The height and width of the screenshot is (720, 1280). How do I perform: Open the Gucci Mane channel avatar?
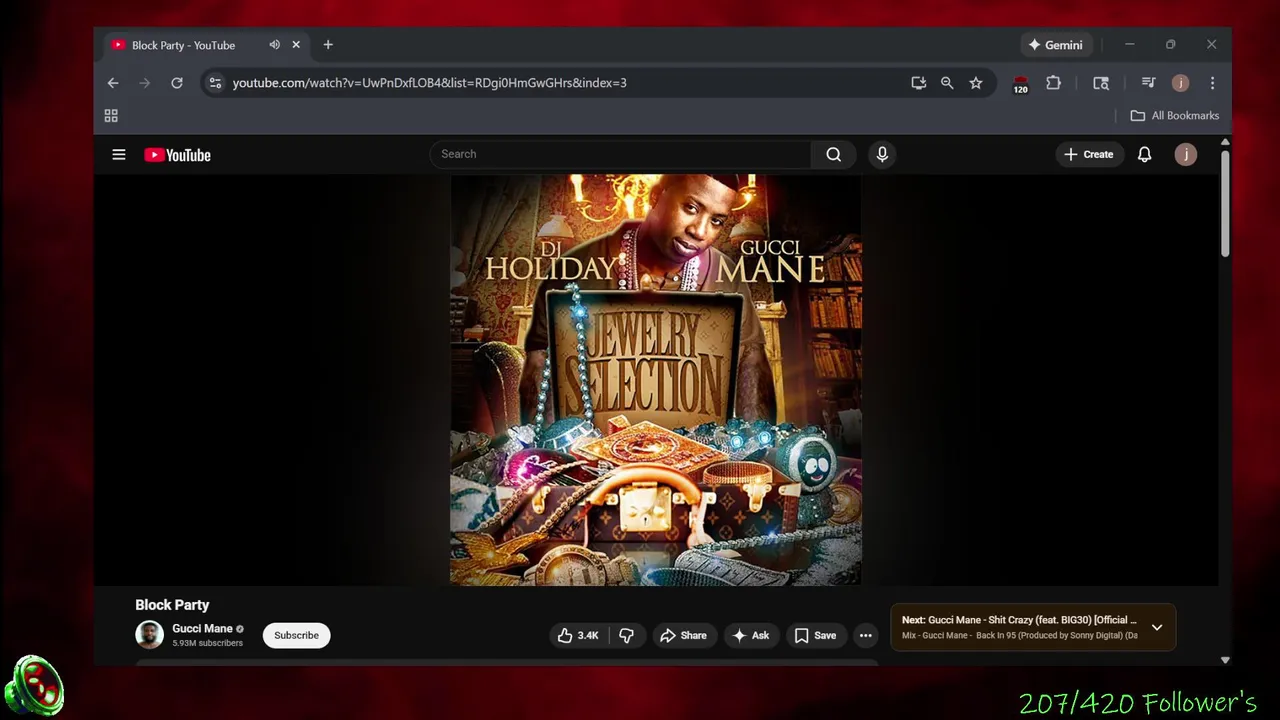(x=150, y=635)
